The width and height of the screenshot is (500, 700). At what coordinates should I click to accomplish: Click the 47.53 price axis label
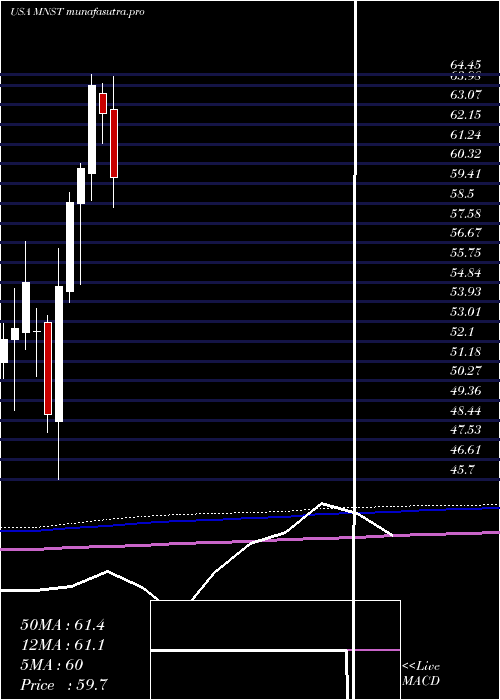[x=466, y=430]
